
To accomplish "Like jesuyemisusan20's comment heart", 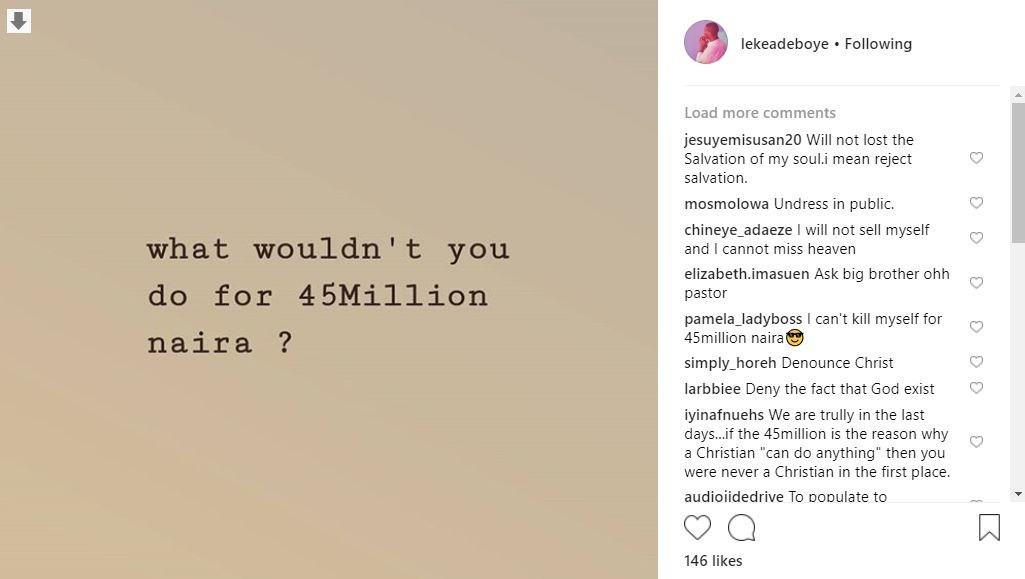I will pyautogui.click(x=976, y=158).
